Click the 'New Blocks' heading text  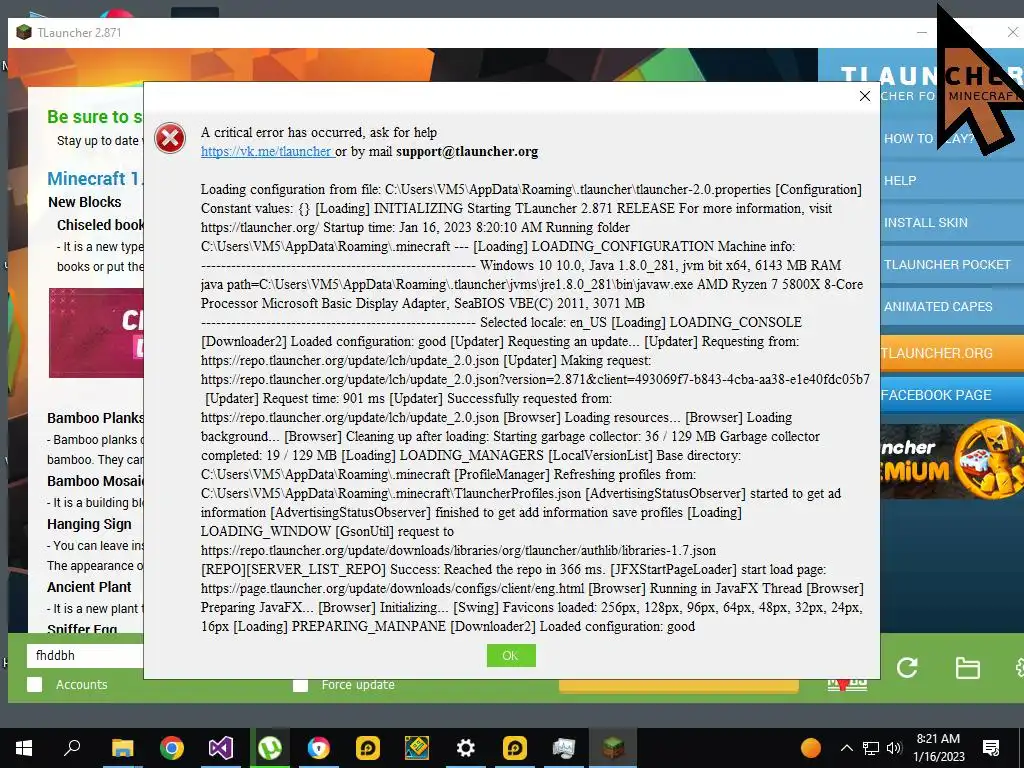[x=85, y=202]
